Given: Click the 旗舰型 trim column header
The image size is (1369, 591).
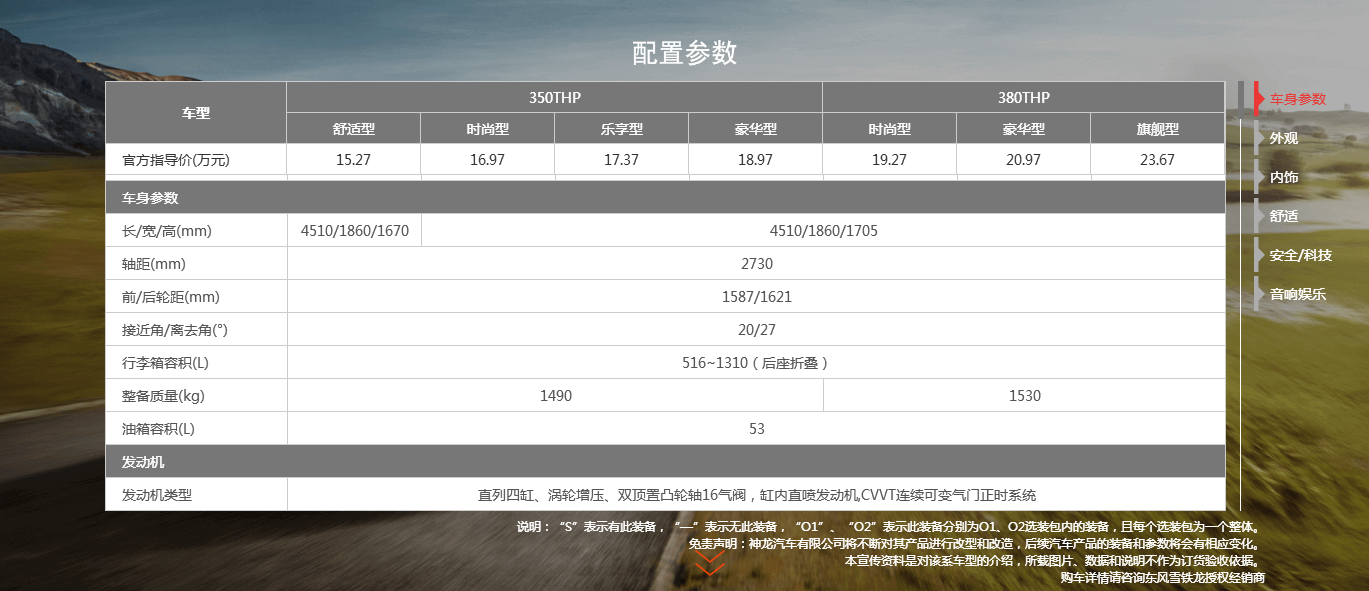Looking at the screenshot, I should pos(1157,129).
